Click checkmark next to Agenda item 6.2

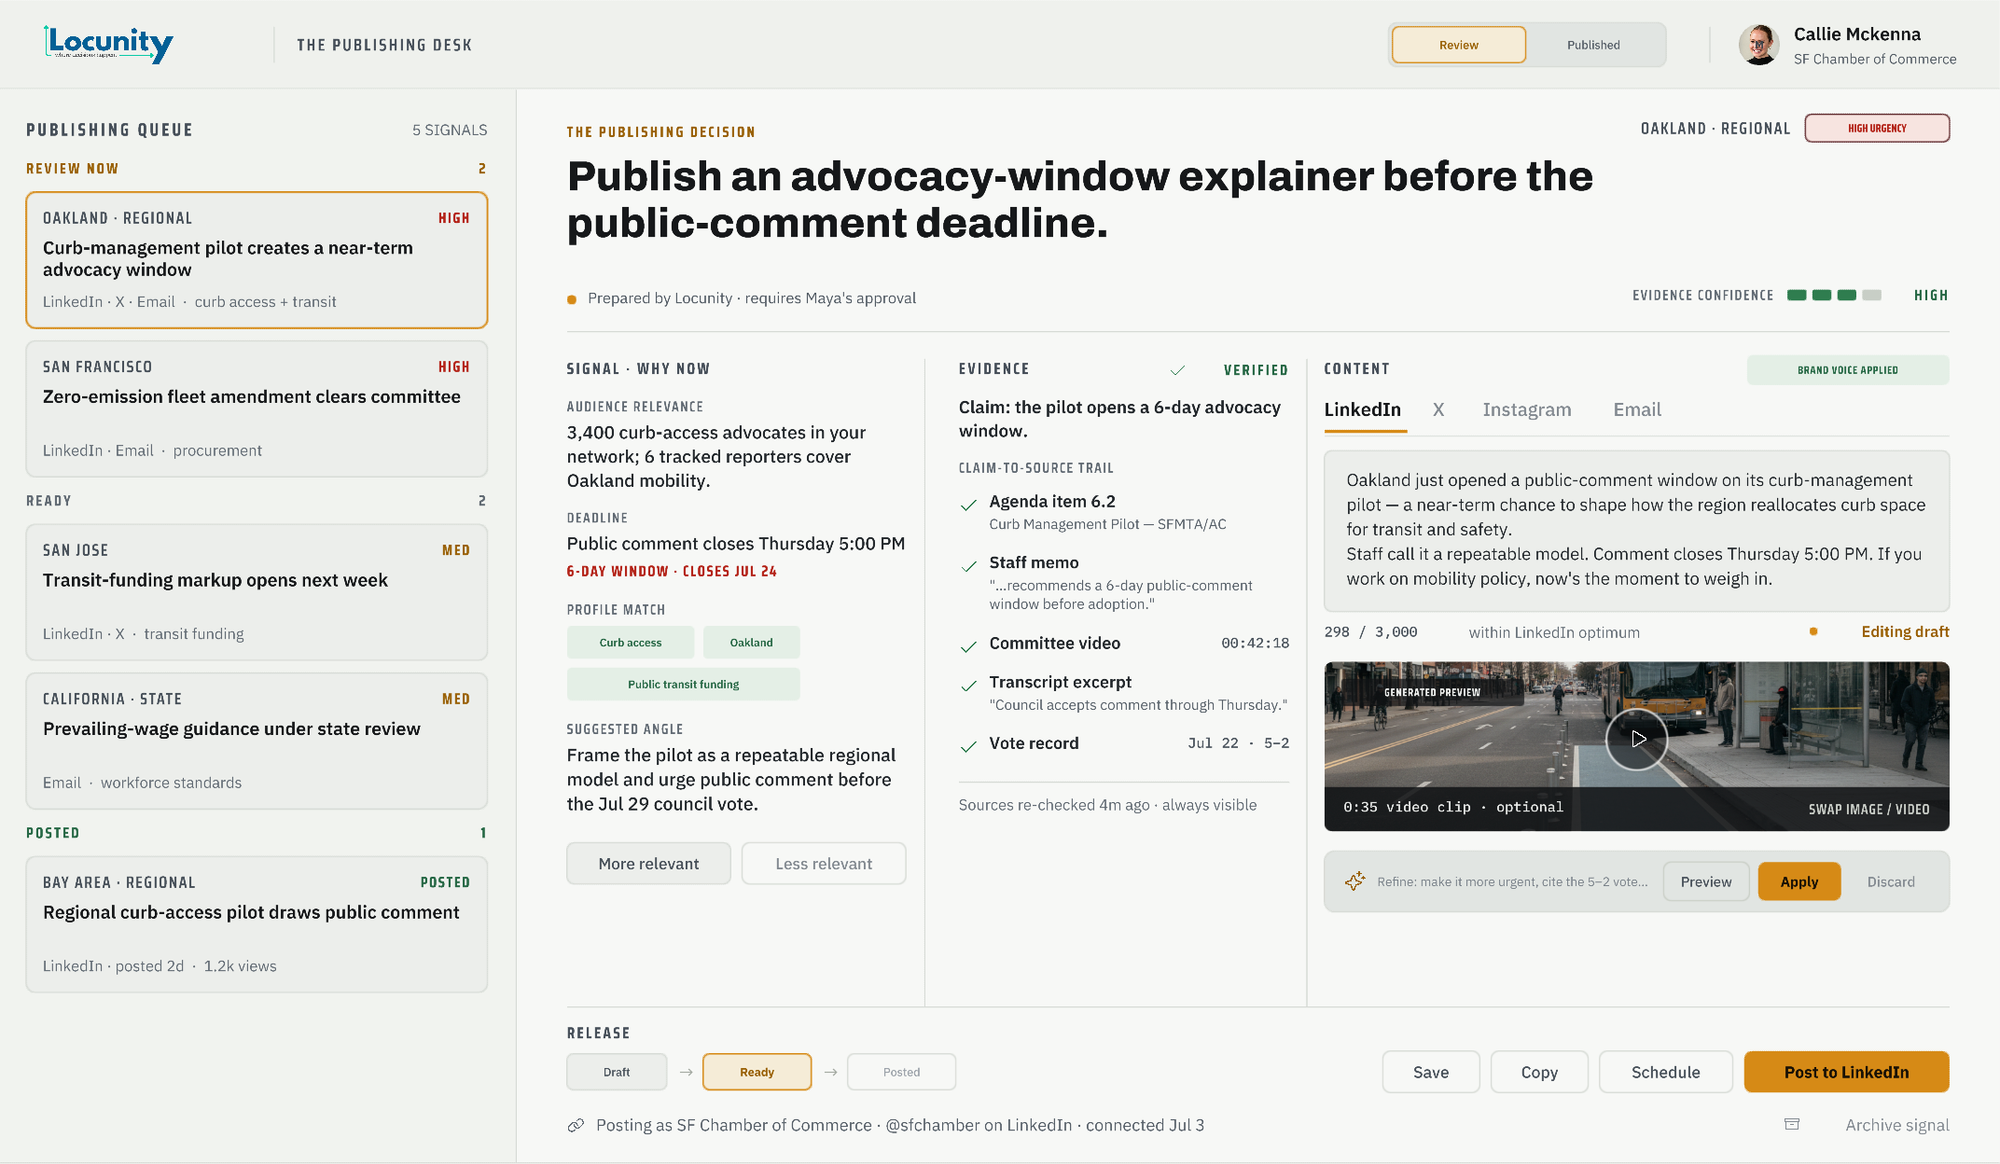(968, 505)
